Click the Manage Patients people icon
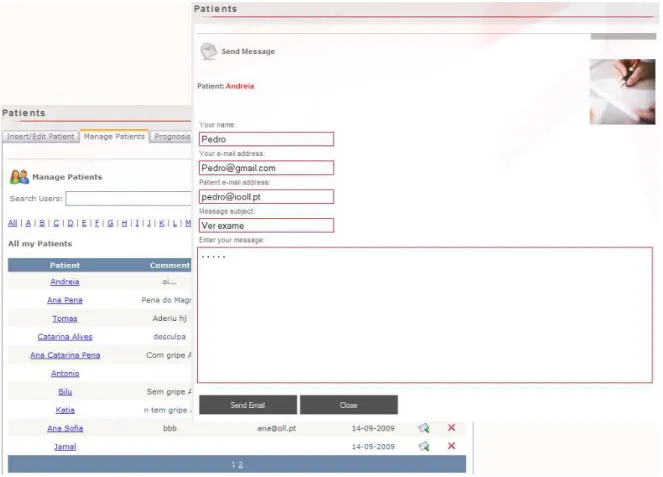The image size is (663, 477). click(x=19, y=177)
